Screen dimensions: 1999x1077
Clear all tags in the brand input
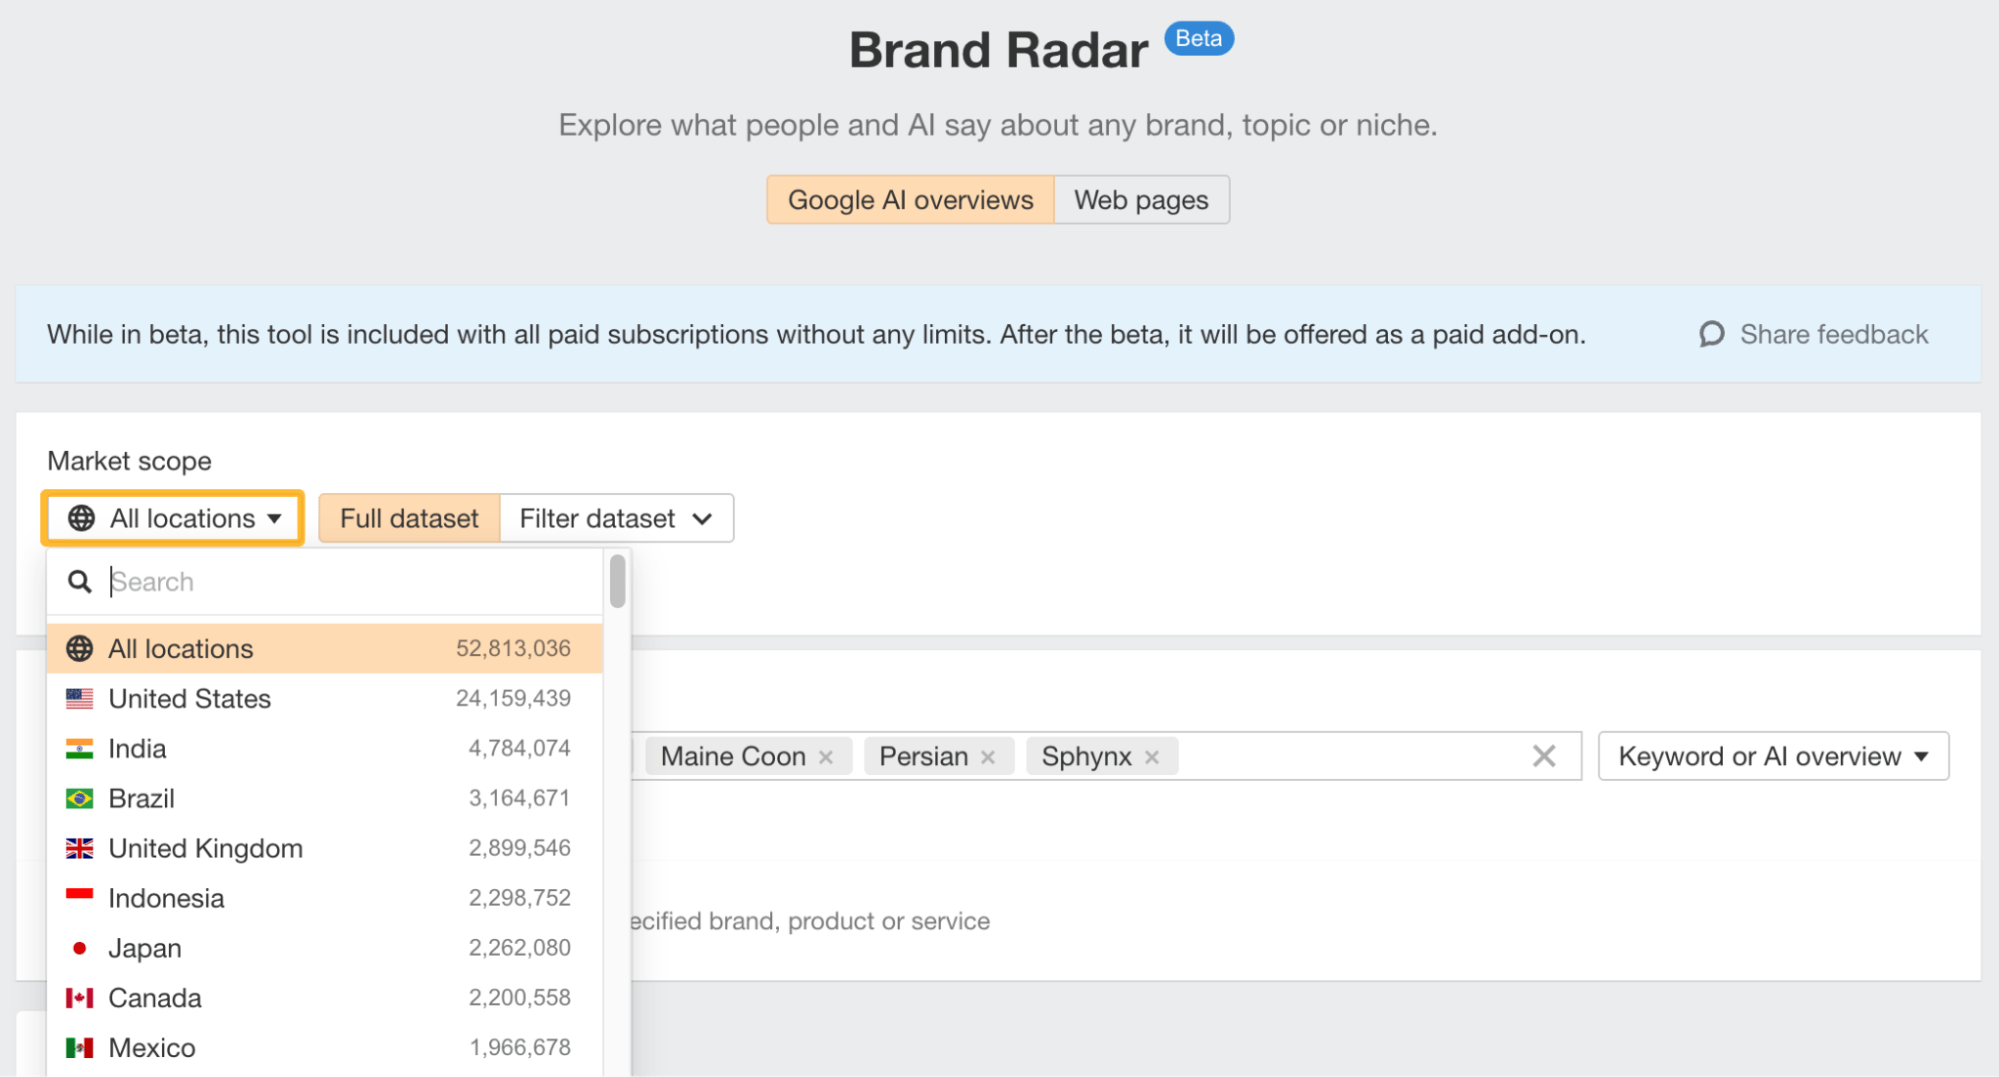click(x=1543, y=756)
